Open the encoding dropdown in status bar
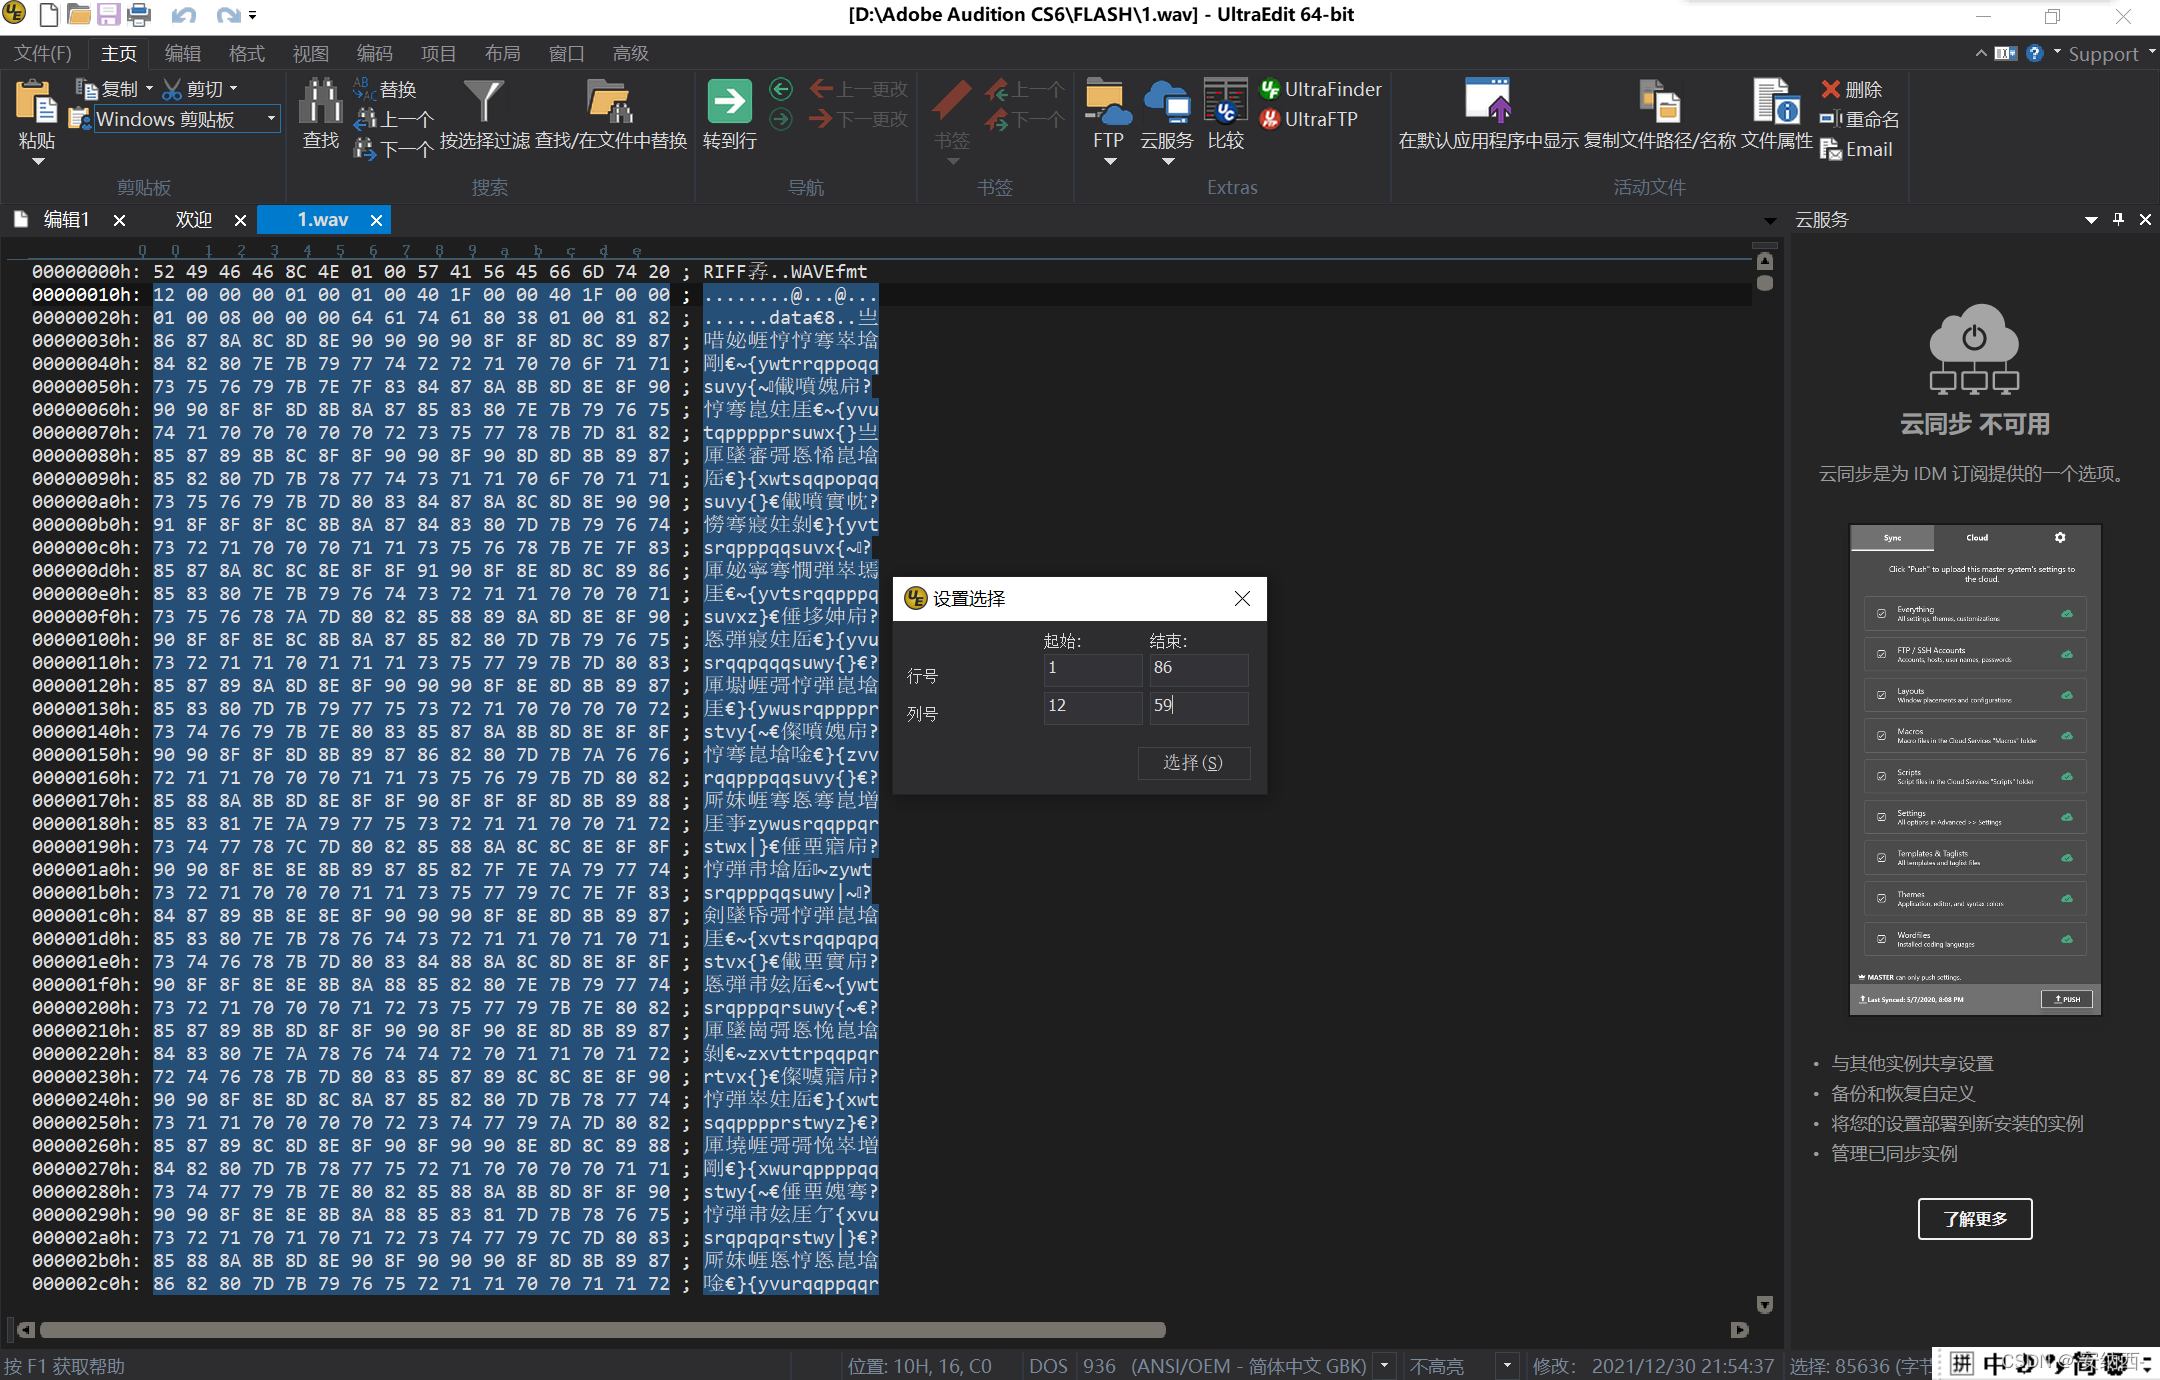 pyautogui.click(x=1385, y=1365)
